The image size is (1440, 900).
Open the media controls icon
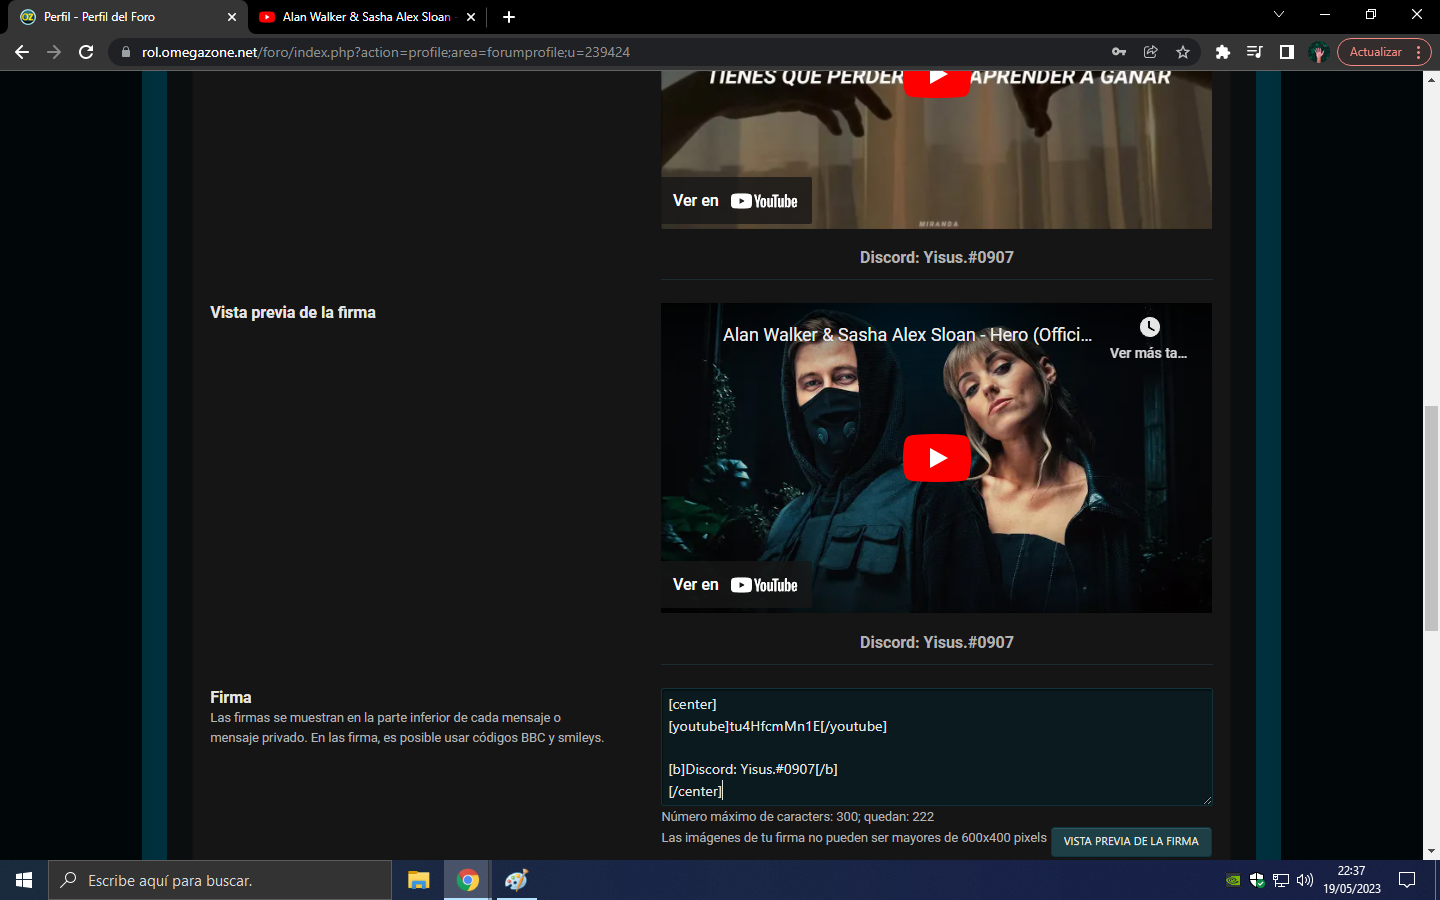[x=1254, y=52]
